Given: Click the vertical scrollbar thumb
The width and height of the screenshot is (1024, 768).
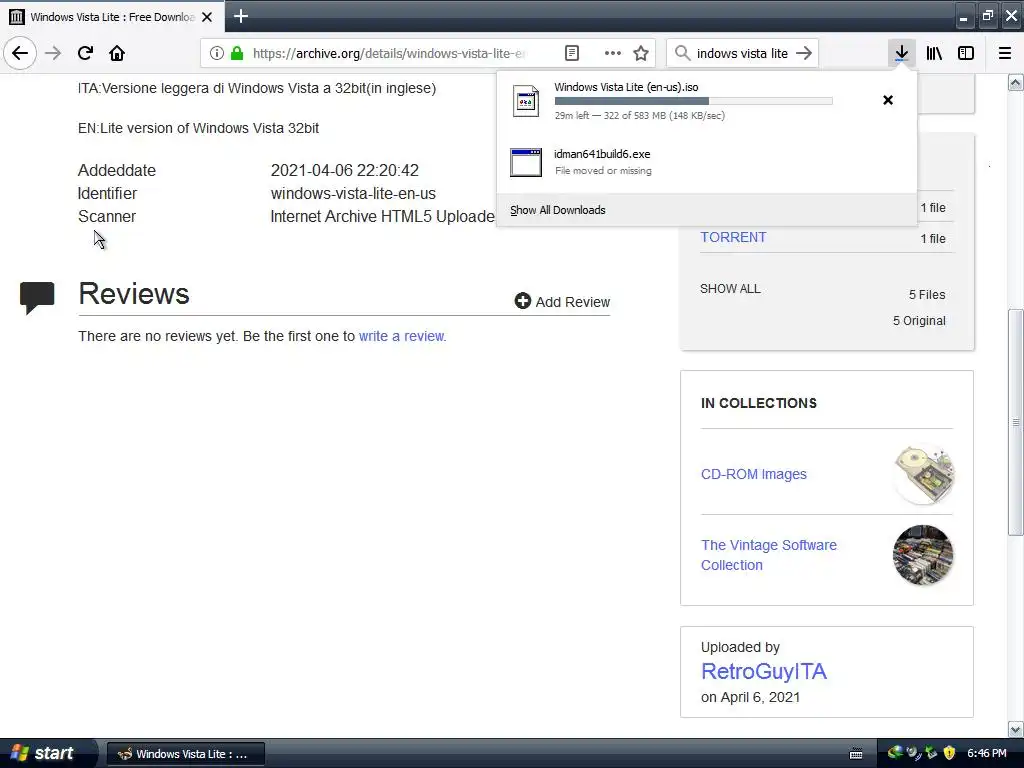Looking at the screenshot, I should (1016, 422).
